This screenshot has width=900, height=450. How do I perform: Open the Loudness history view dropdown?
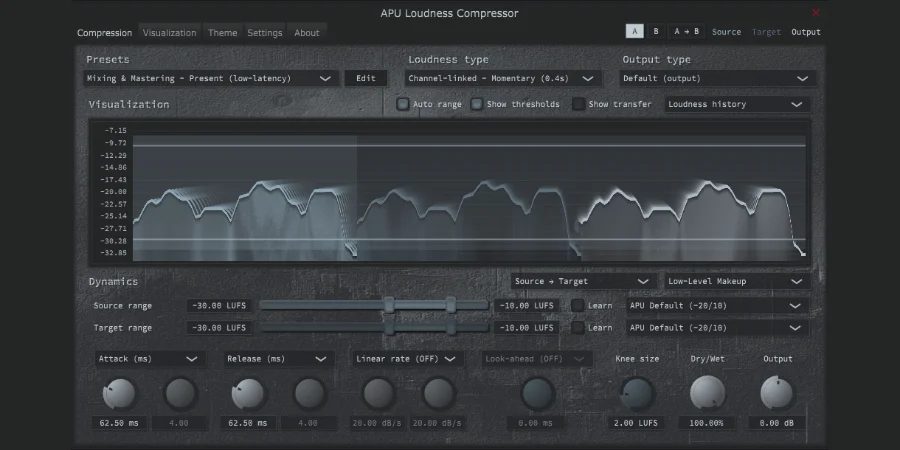[x=737, y=104]
